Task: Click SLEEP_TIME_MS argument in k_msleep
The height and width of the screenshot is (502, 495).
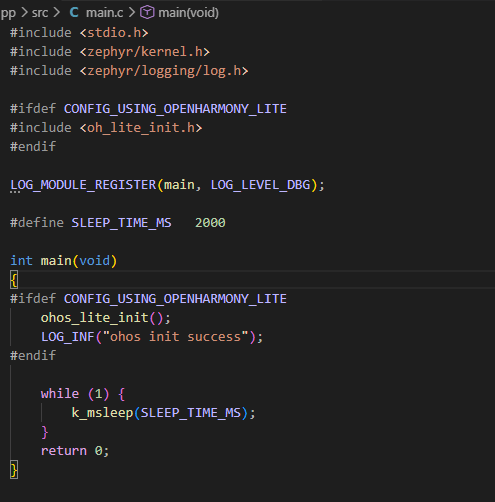Action: click(x=191, y=413)
